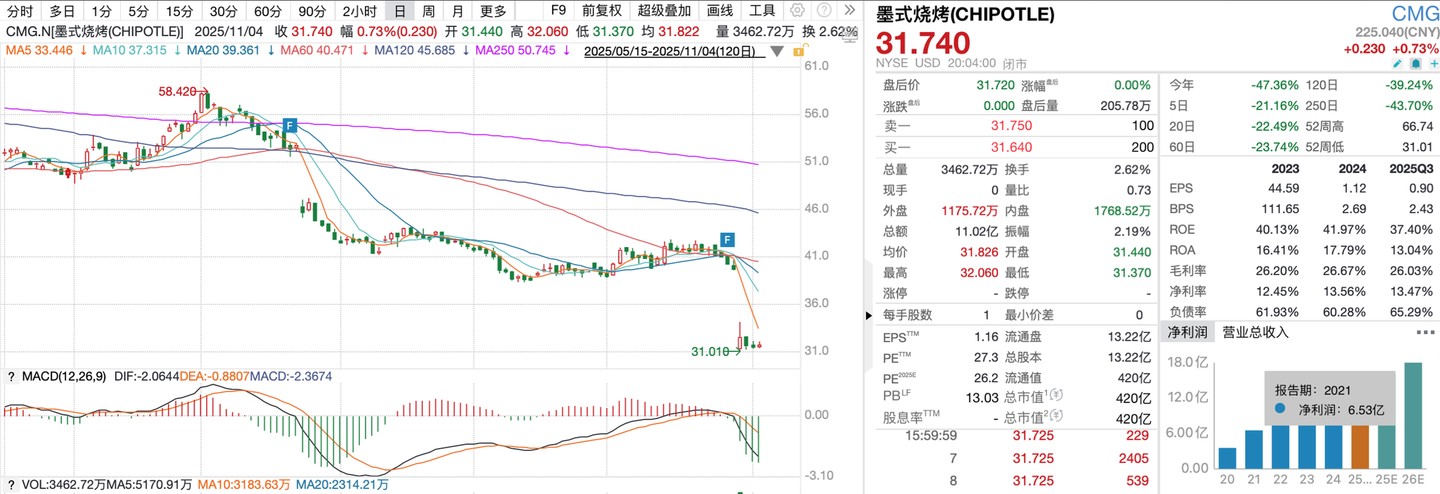Select the 90分 period tab
1440x494 pixels.
pos(312,11)
